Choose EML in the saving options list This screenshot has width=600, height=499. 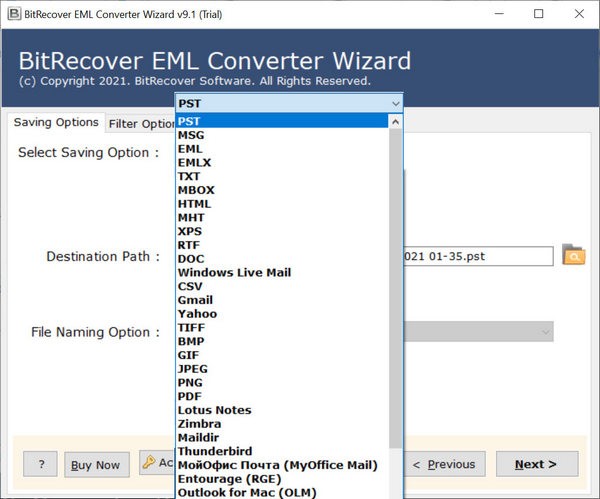[x=282, y=149]
